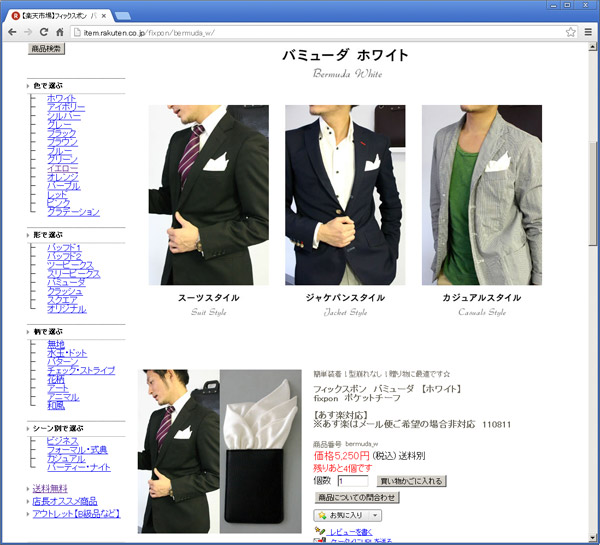Image resolution: width=600 pixels, height=545 pixels.
Task: Open the パッフド2 shape link
Action: (x=64, y=256)
